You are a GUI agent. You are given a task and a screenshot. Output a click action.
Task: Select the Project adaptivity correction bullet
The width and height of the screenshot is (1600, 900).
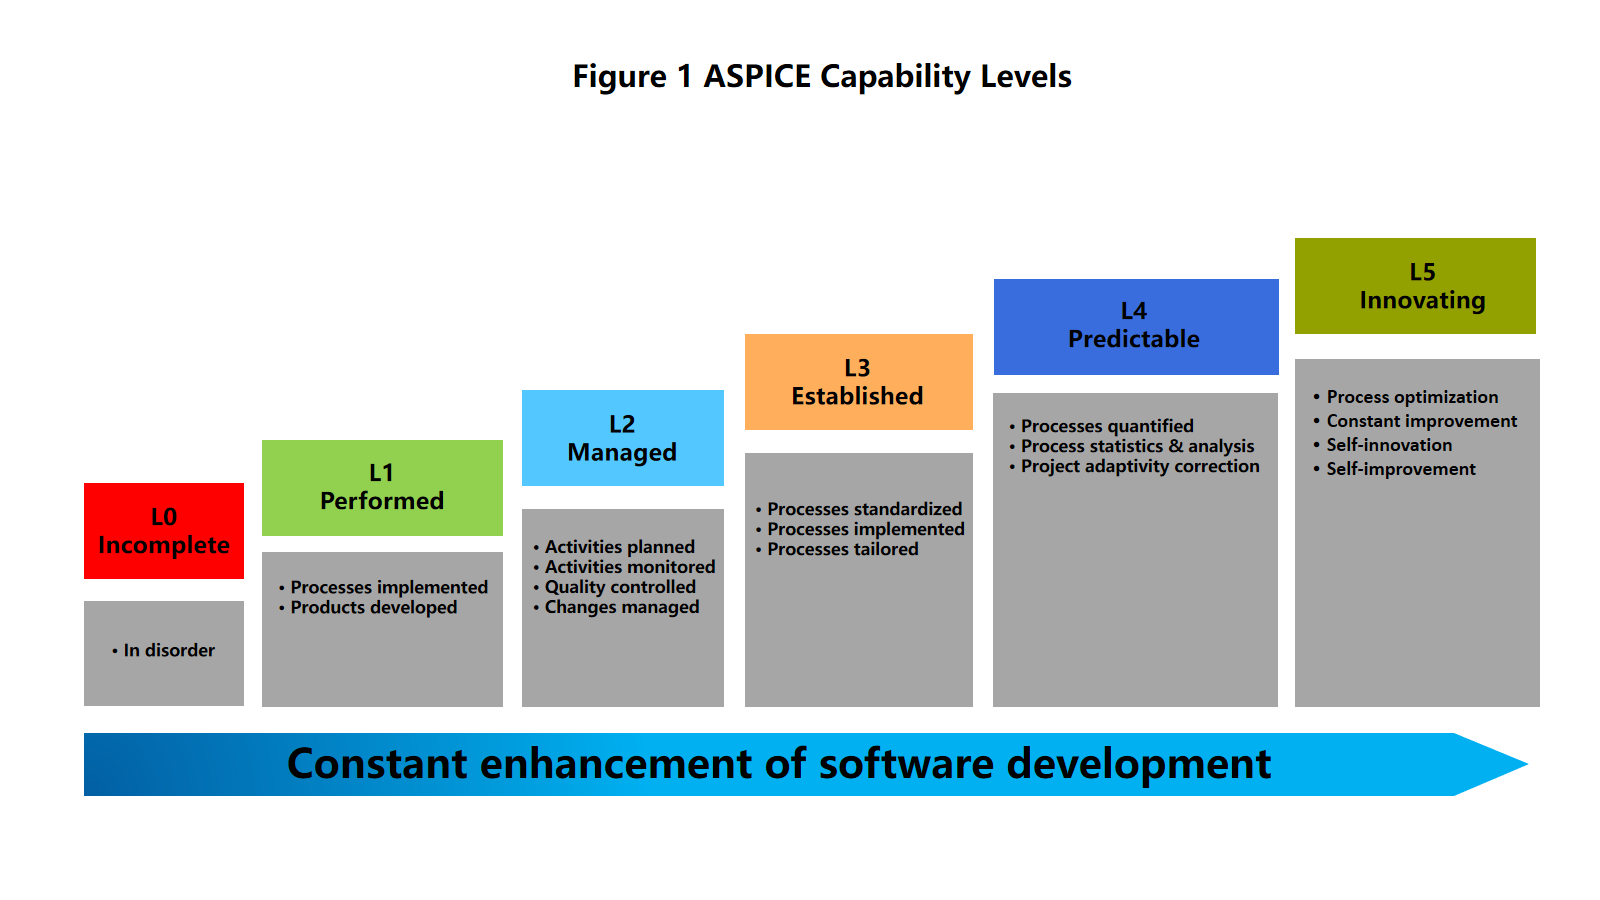coord(1140,466)
